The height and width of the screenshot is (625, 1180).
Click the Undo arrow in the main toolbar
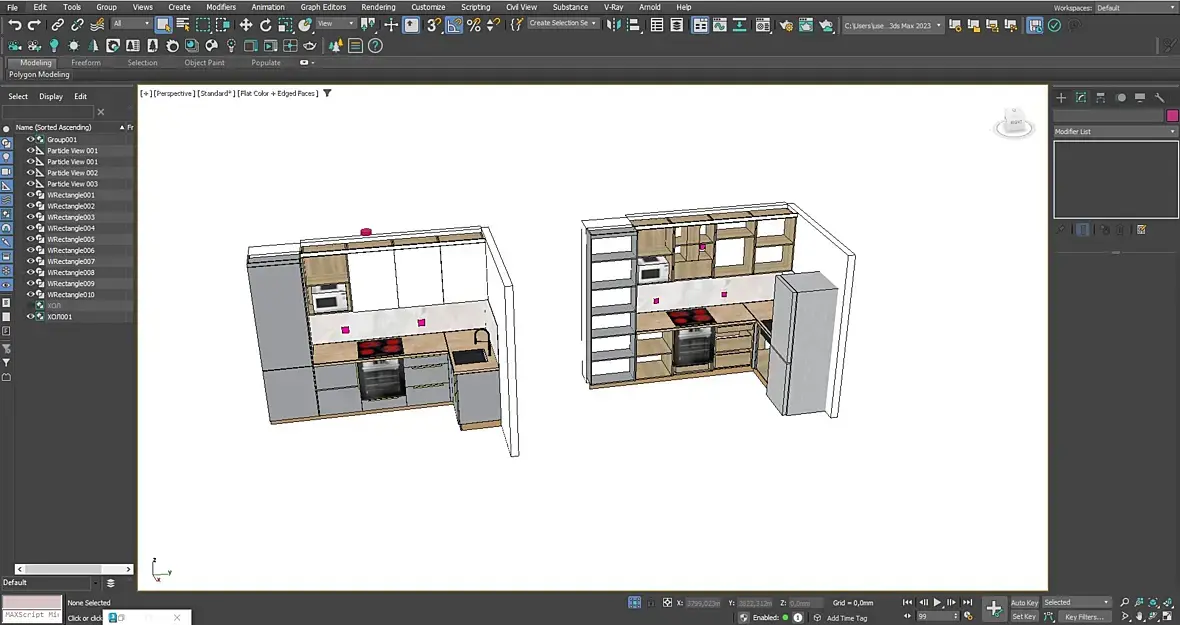[15, 25]
